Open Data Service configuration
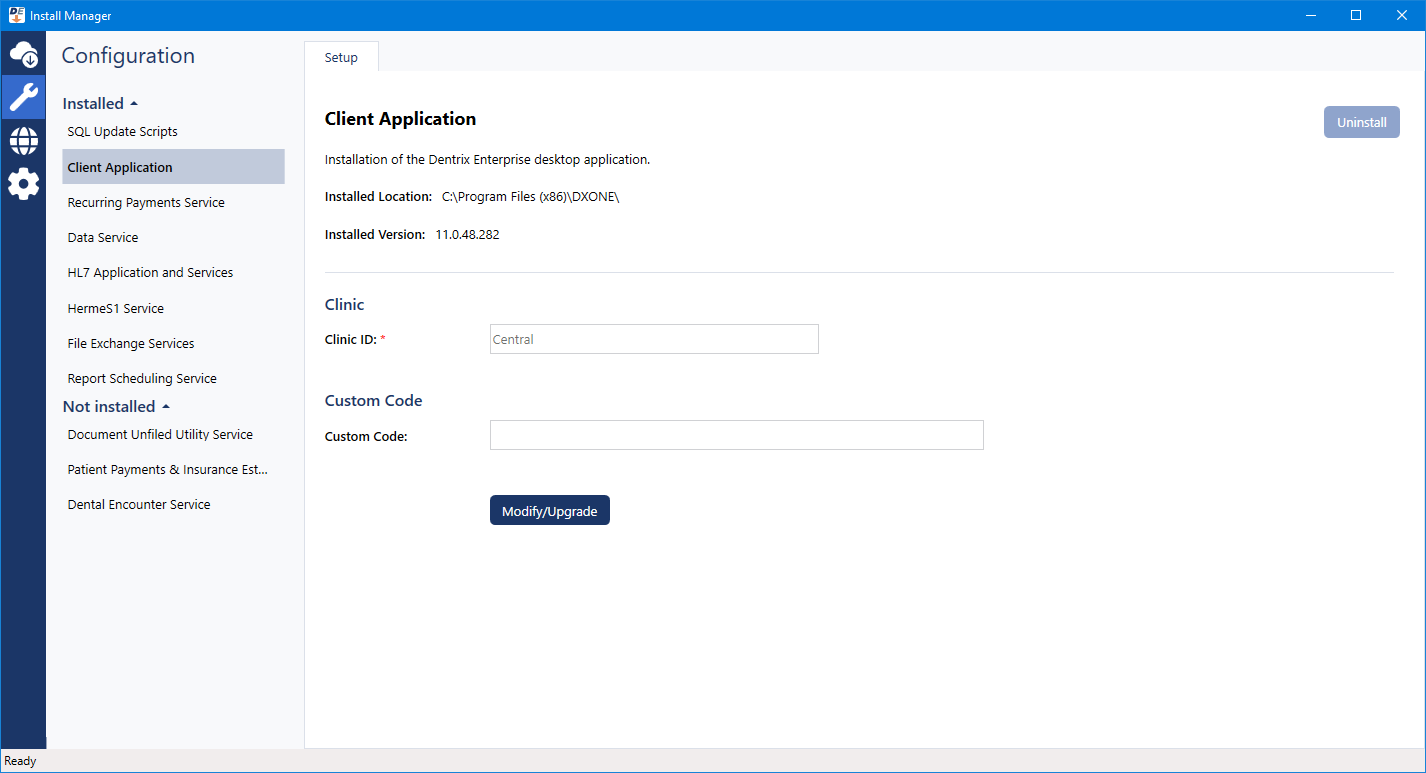 (103, 238)
